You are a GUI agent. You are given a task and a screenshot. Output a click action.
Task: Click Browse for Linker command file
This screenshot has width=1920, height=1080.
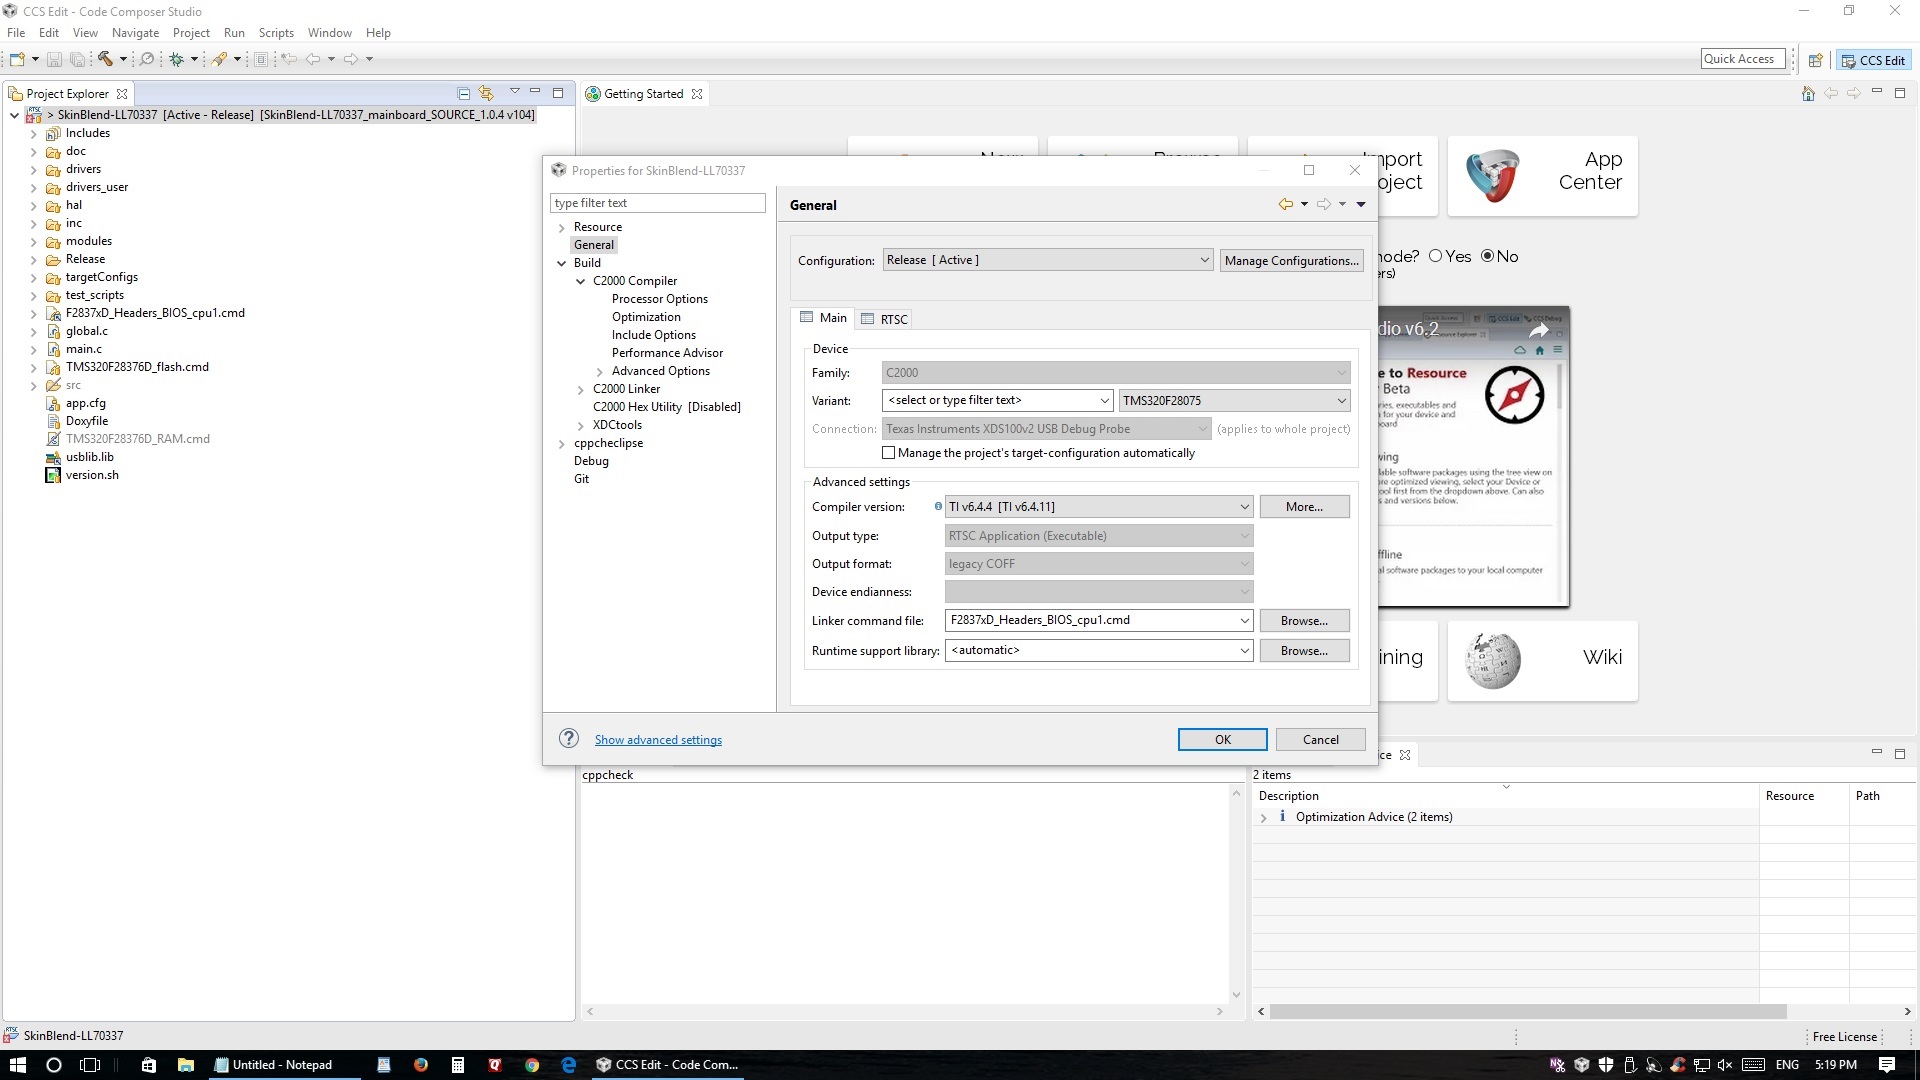coord(1304,620)
